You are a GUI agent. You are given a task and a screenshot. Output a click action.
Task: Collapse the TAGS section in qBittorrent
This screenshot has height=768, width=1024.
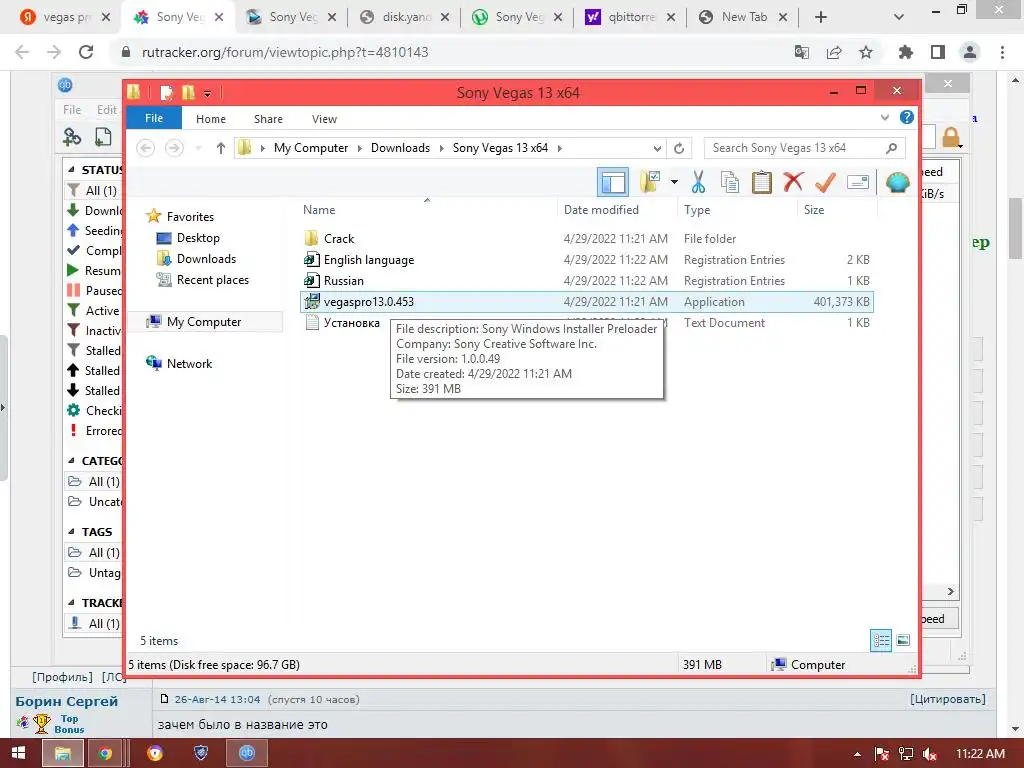[71, 532]
